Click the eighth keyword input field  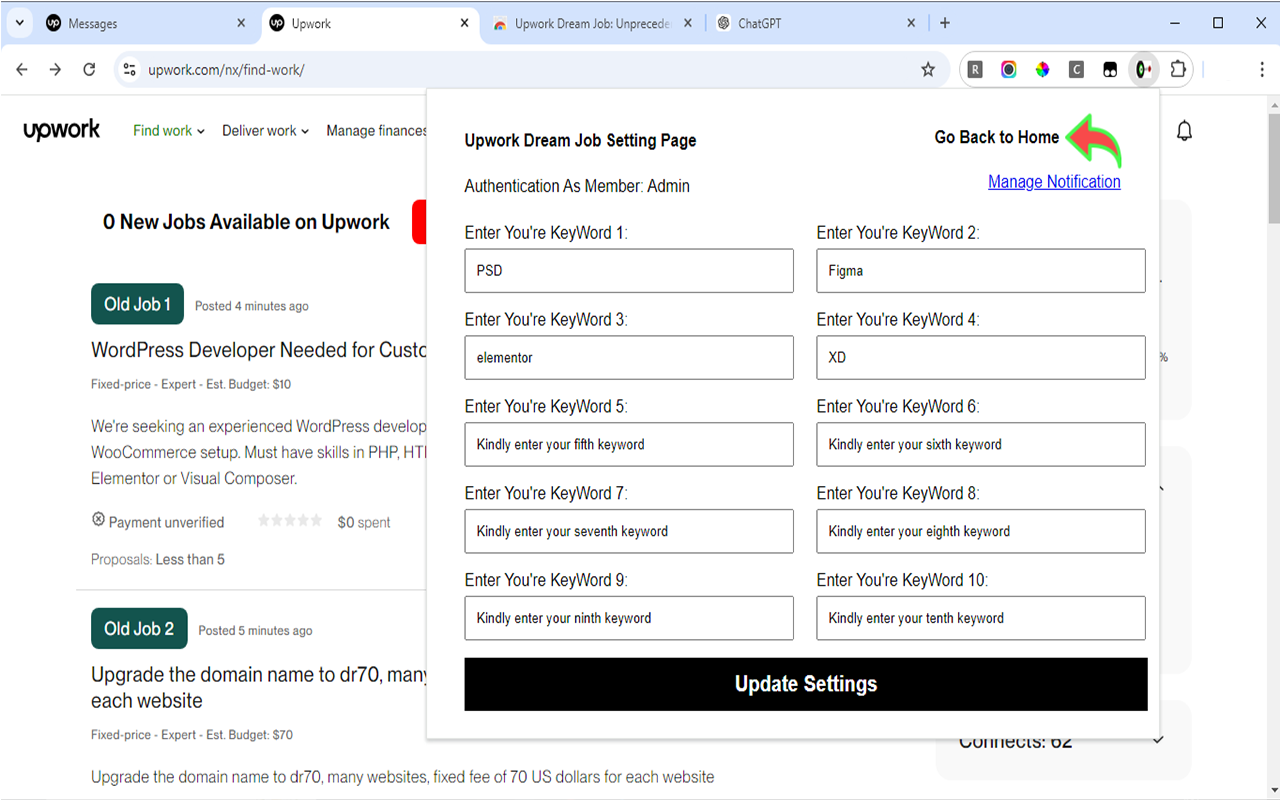981,531
